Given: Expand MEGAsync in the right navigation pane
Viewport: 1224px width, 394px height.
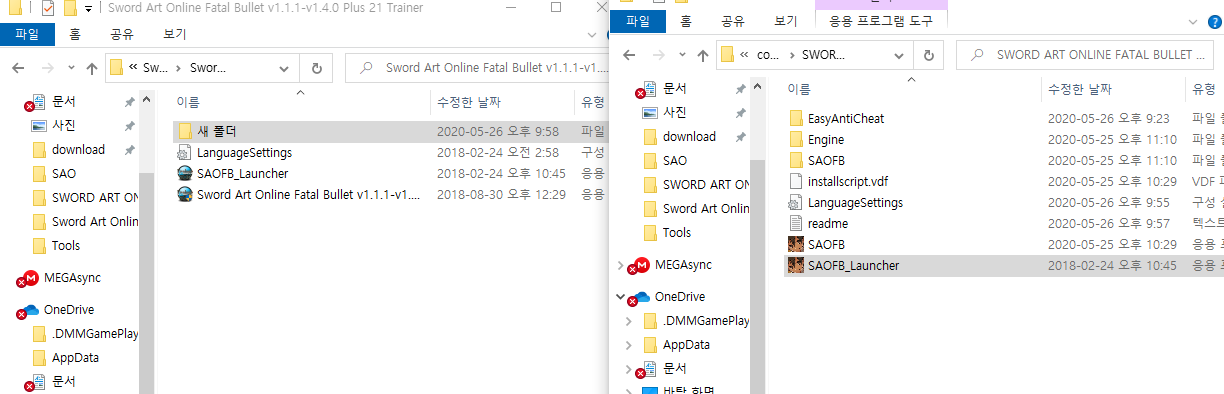Looking at the screenshot, I should pos(620,265).
